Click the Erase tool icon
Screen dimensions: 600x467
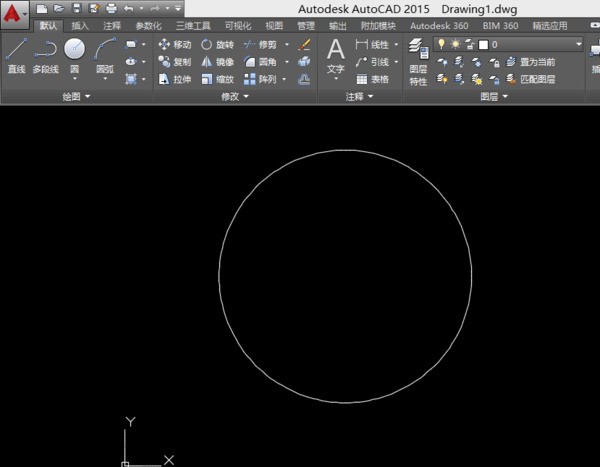pos(304,44)
